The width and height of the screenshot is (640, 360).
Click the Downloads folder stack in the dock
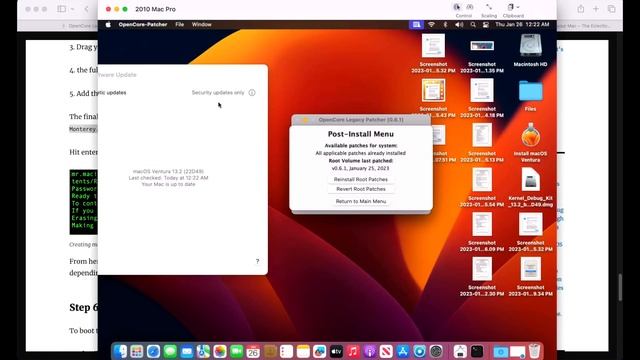coord(500,351)
